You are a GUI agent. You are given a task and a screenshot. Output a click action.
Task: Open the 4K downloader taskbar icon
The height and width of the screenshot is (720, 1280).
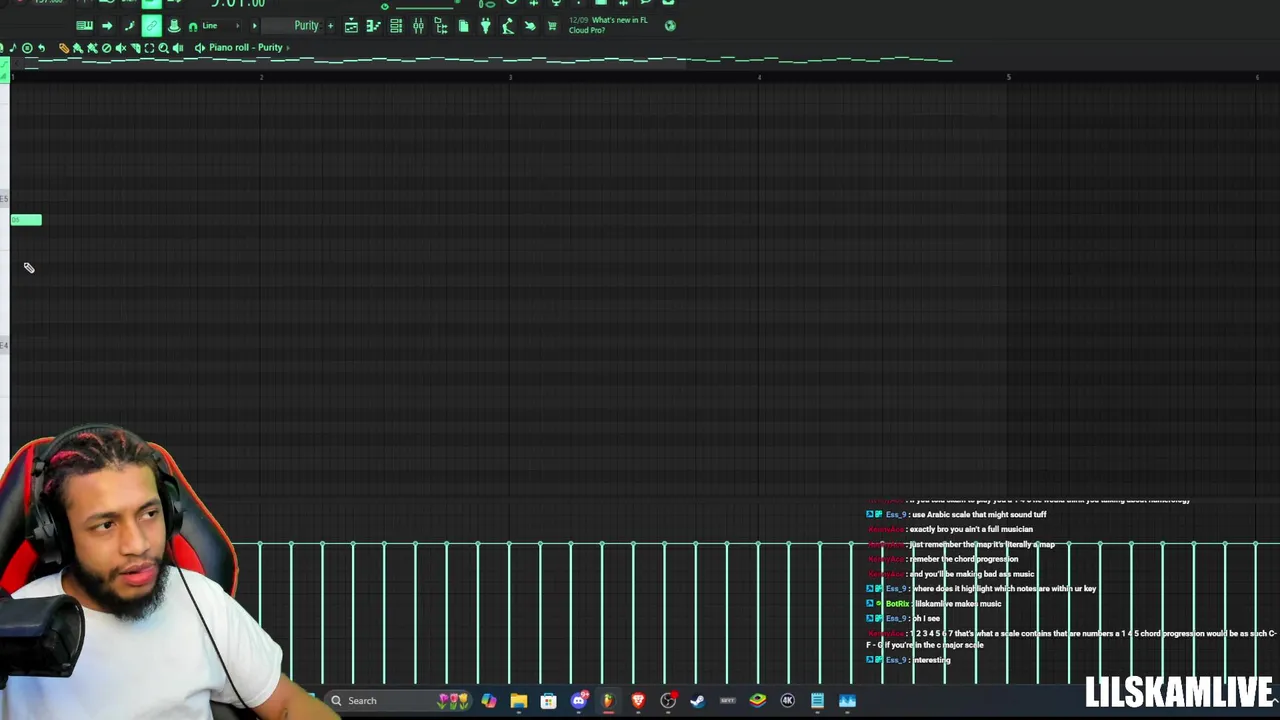[x=787, y=701]
